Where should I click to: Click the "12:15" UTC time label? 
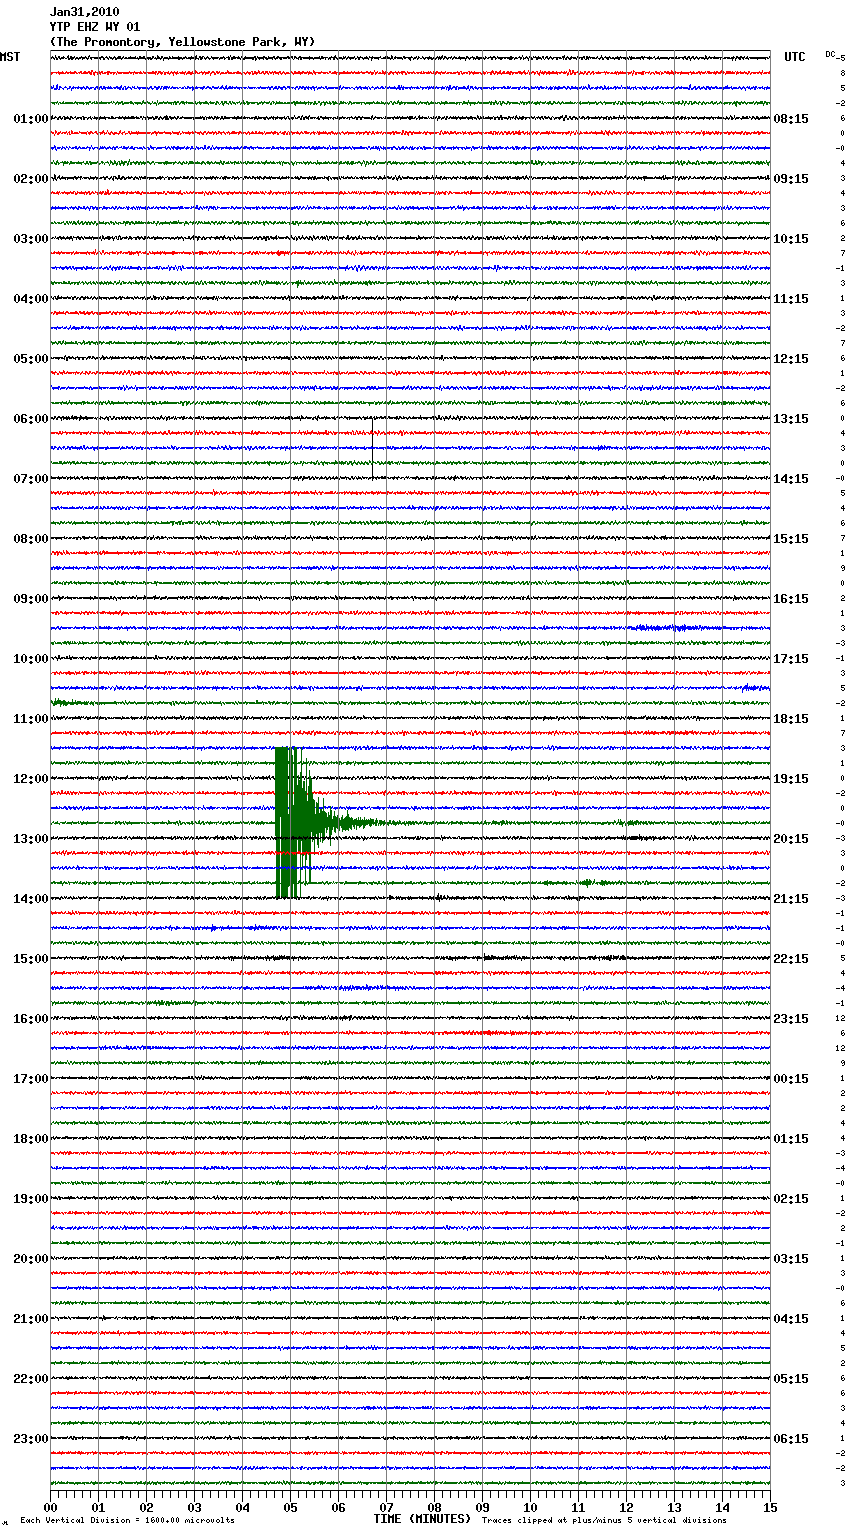pos(791,359)
